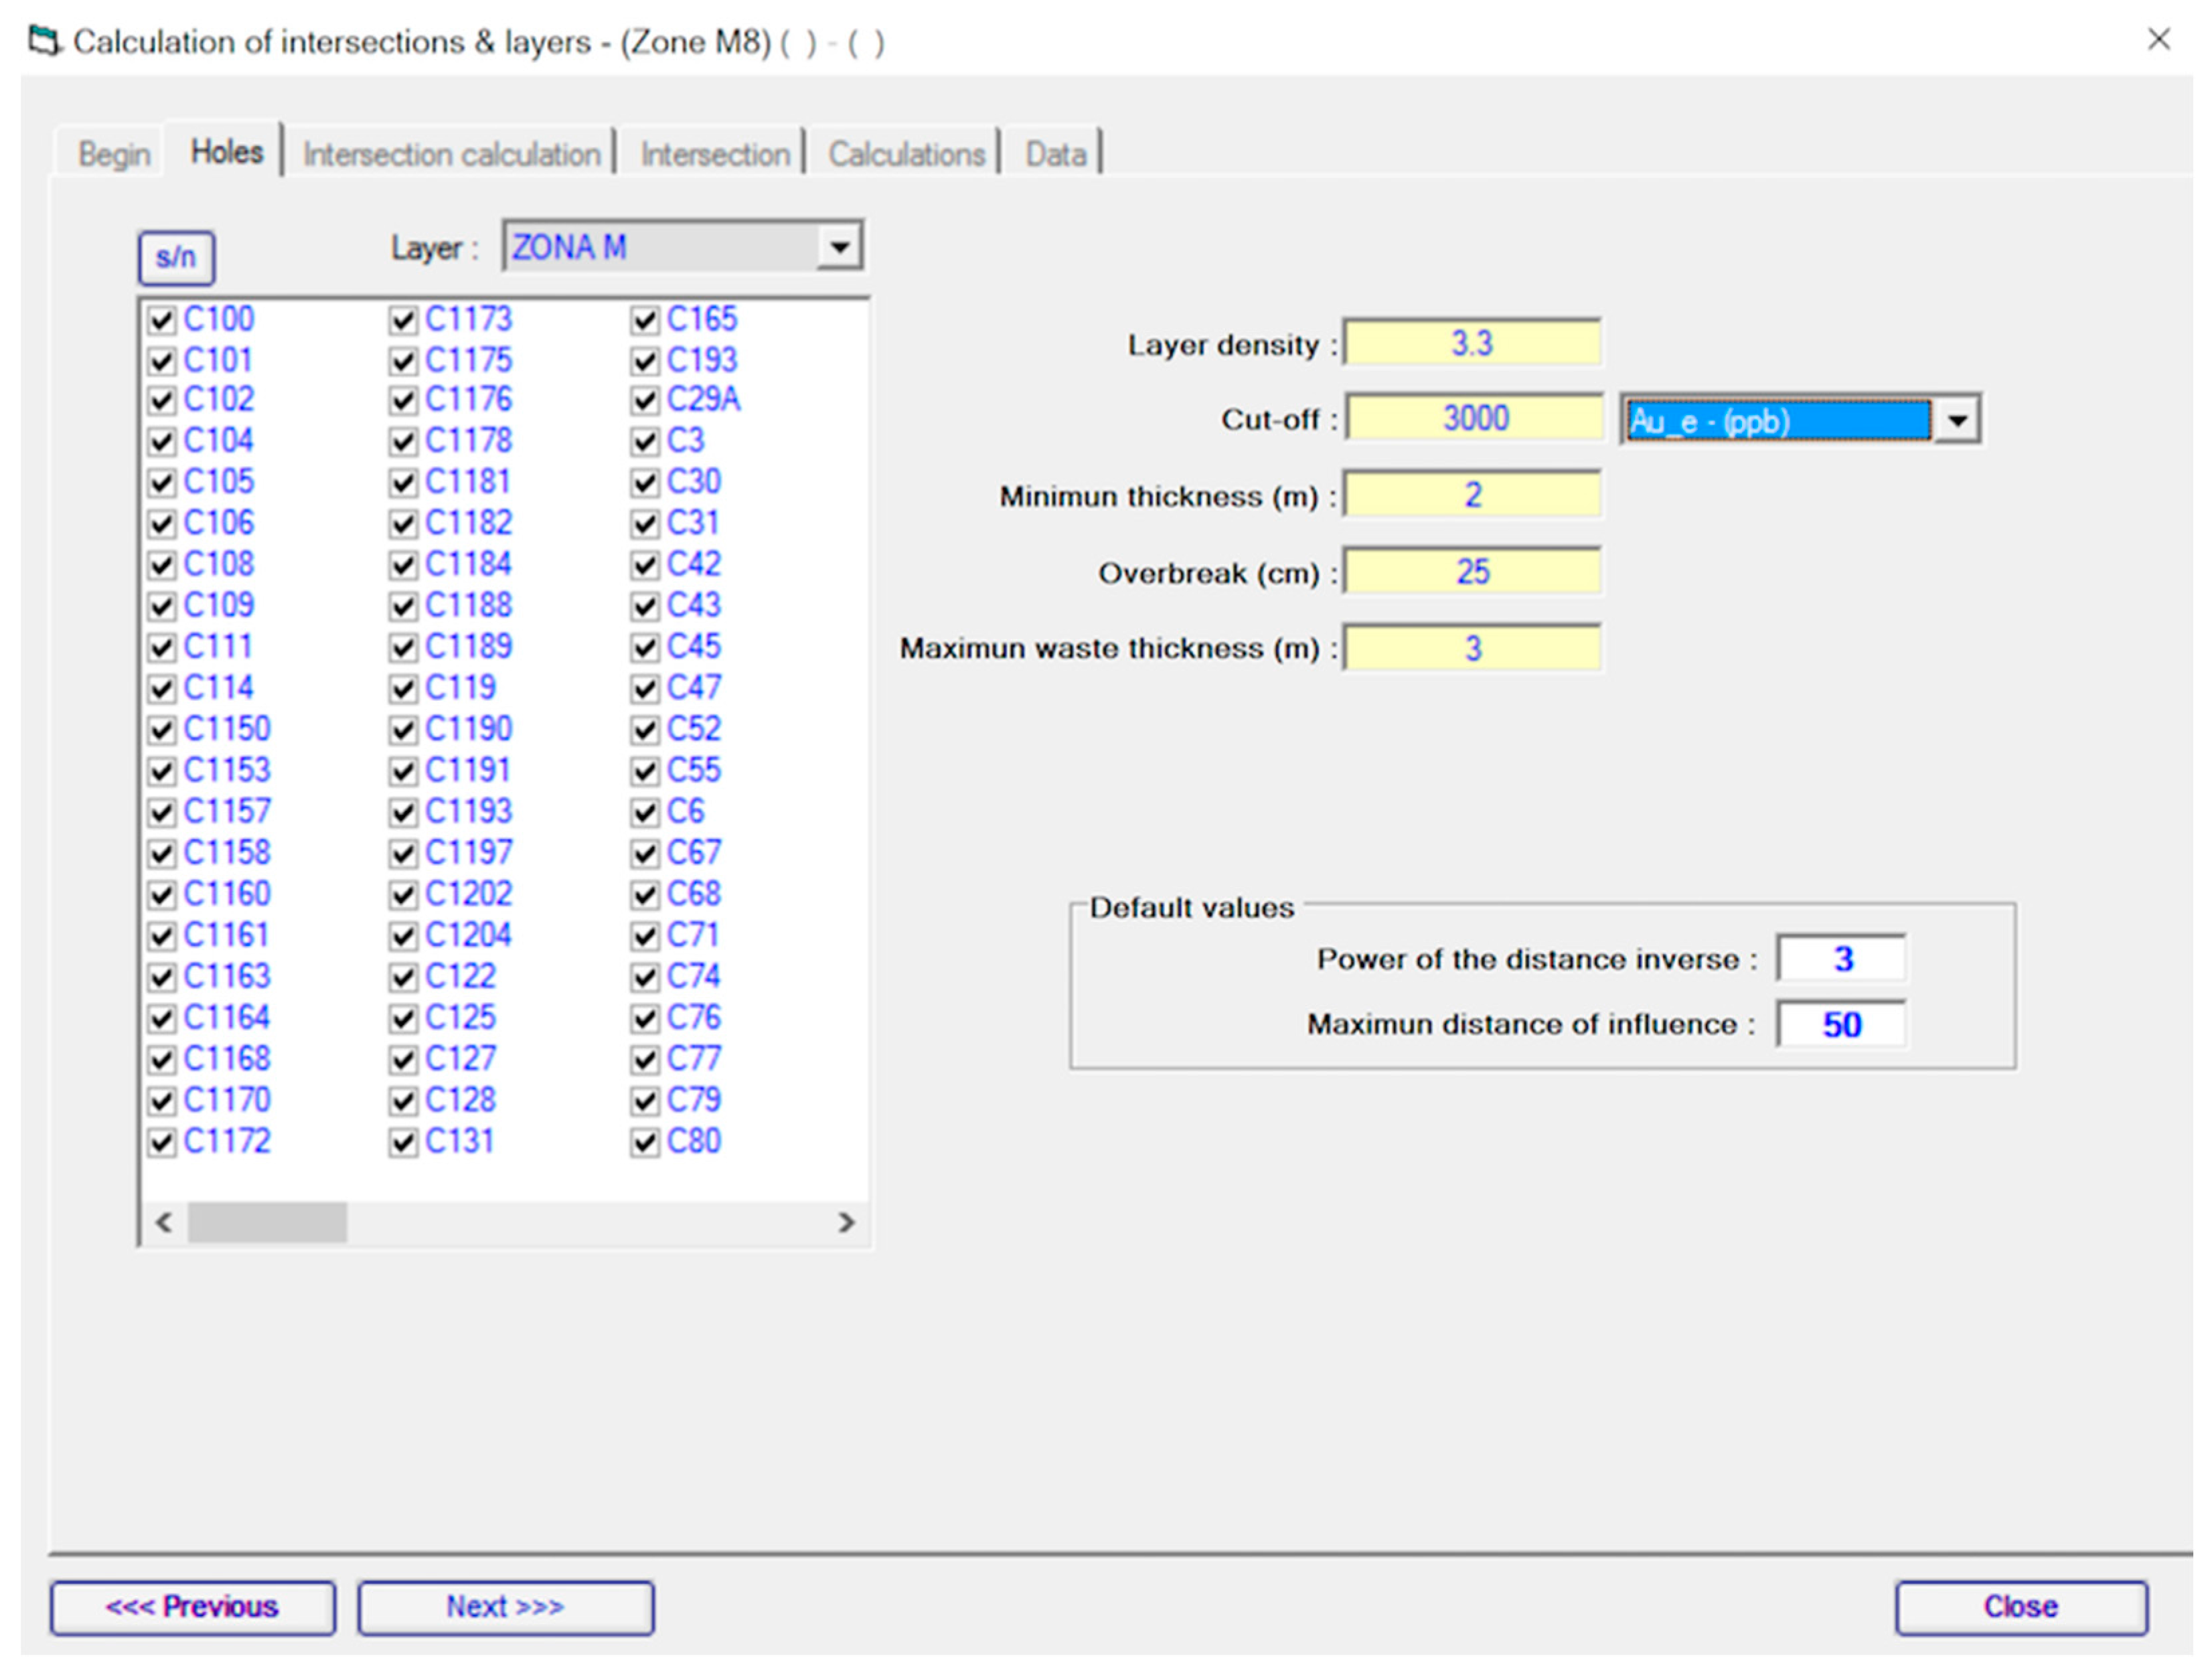Click the app icon in title bar
Image resolution: width=2212 pixels, height=1677 pixels.
pyautogui.click(x=44, y=42)
